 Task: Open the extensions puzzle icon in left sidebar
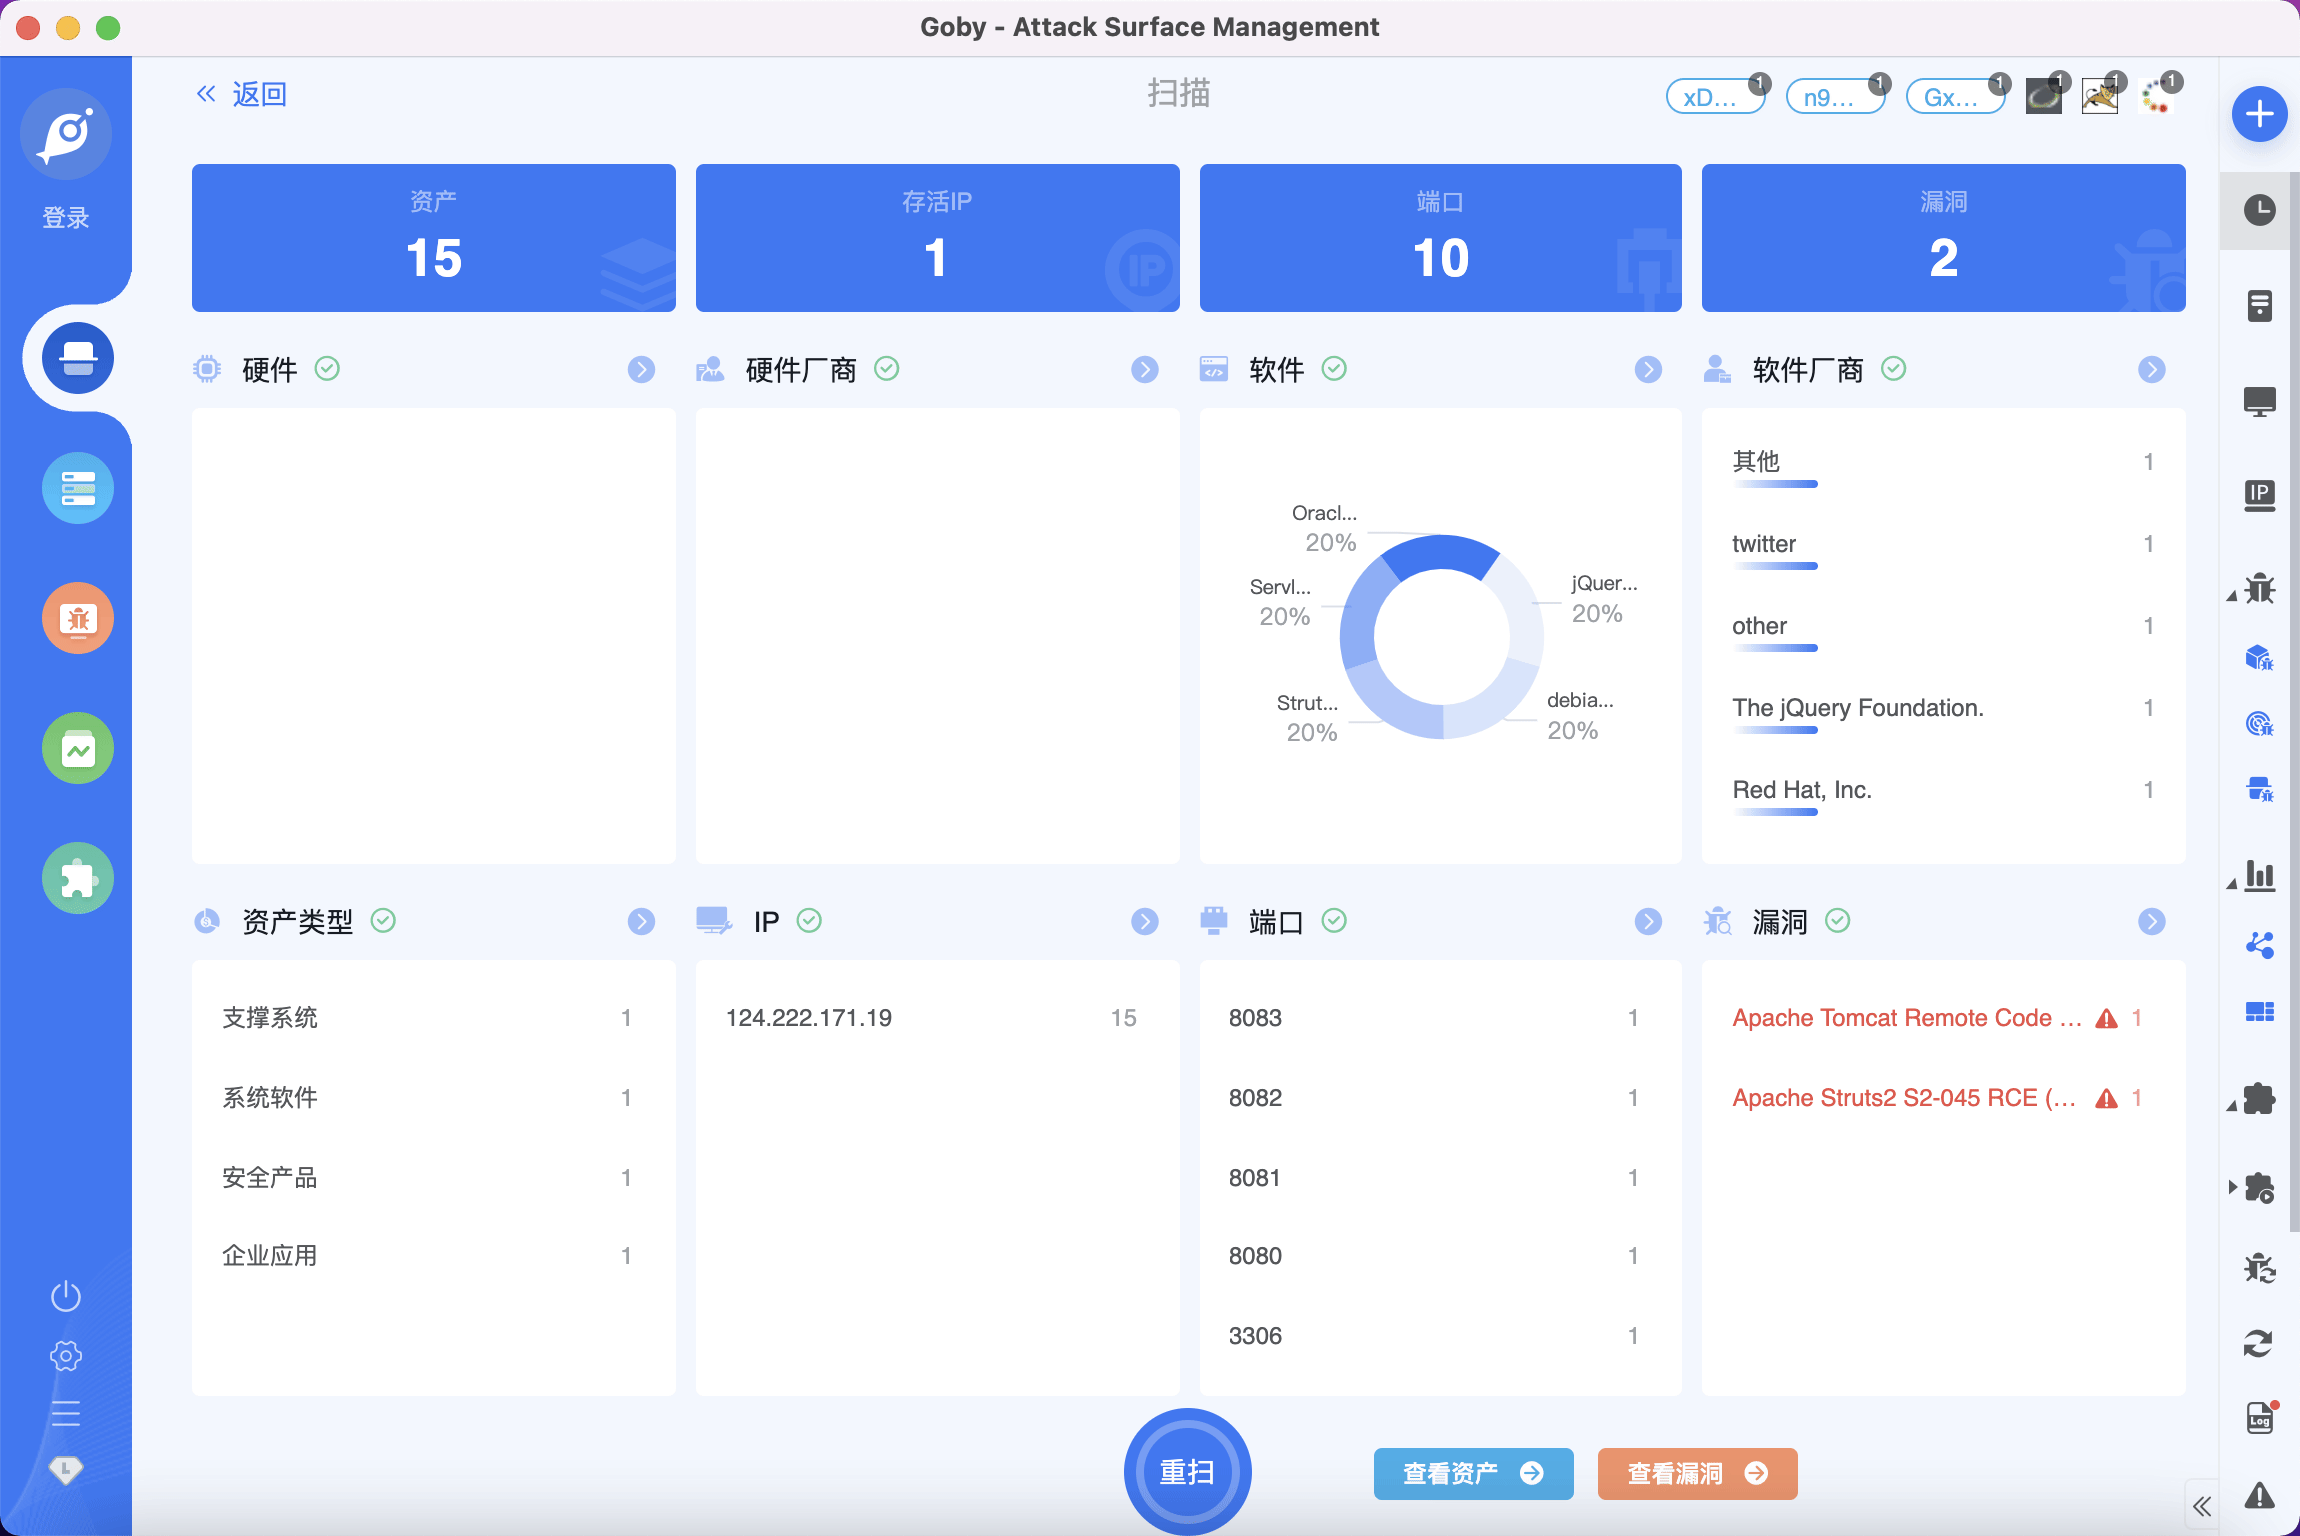[78, 879]
